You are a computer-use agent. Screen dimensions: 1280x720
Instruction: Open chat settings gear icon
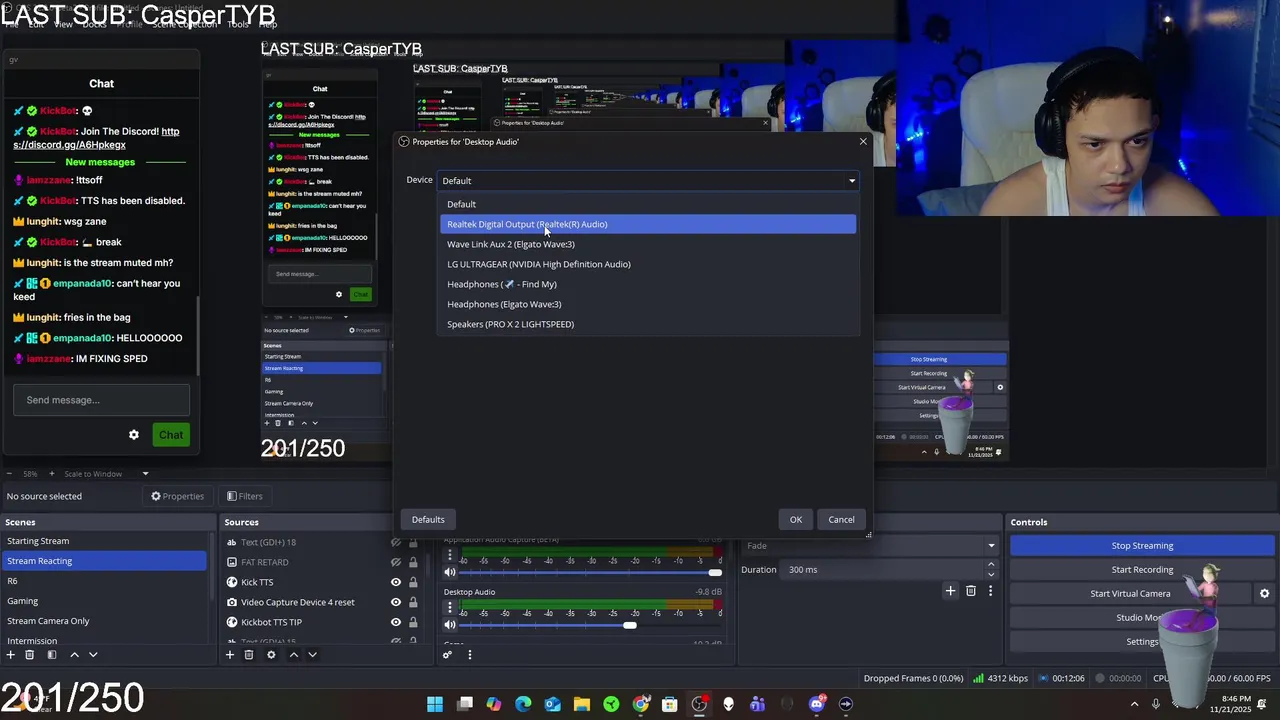pos(134,435)
